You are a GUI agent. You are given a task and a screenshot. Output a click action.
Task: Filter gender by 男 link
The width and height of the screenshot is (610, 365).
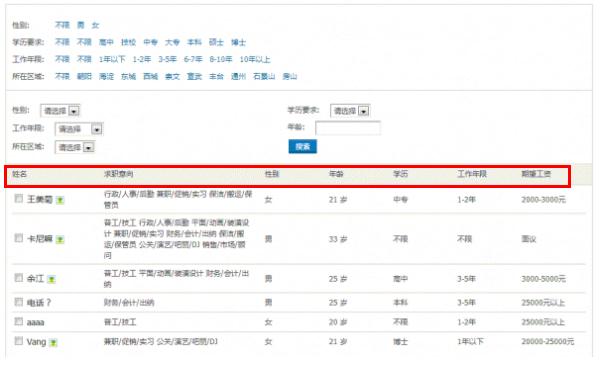(x=81, y=25)
